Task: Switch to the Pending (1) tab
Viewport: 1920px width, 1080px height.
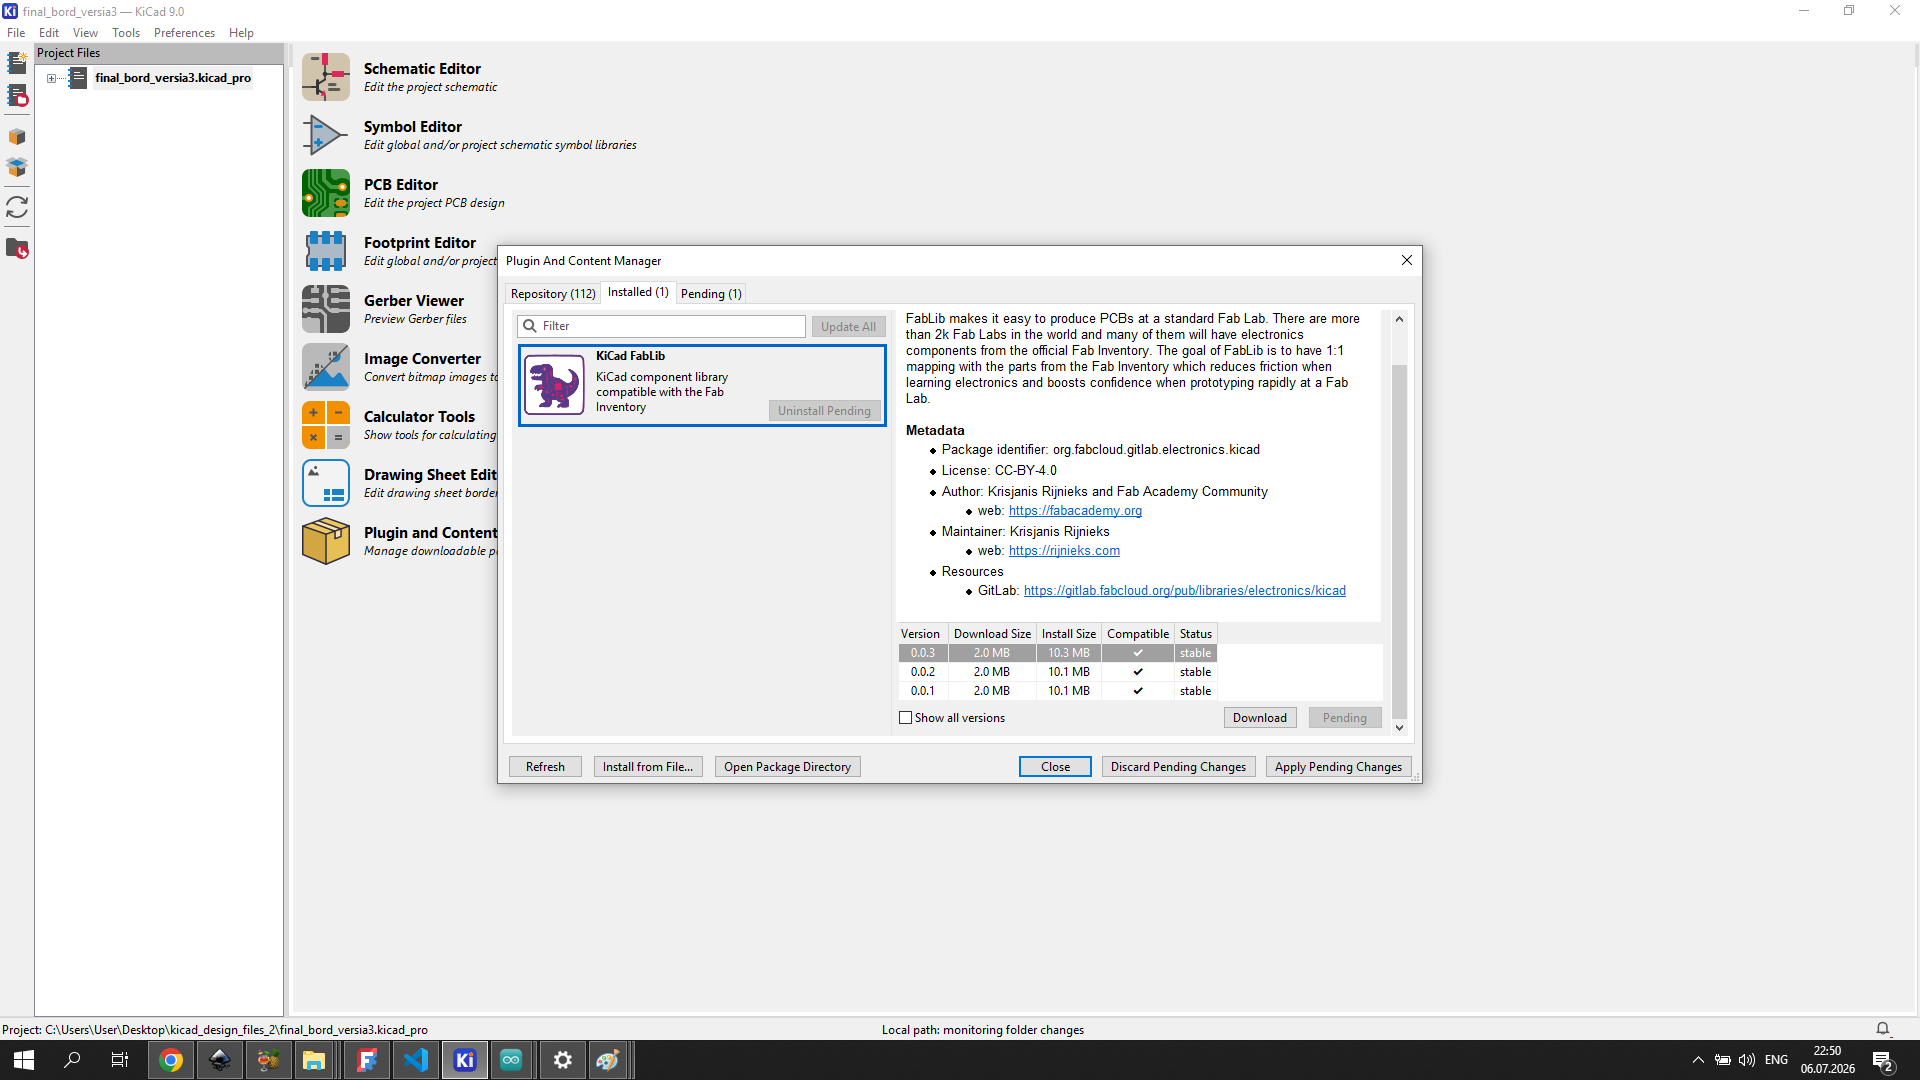Action: tap(711, 293)
